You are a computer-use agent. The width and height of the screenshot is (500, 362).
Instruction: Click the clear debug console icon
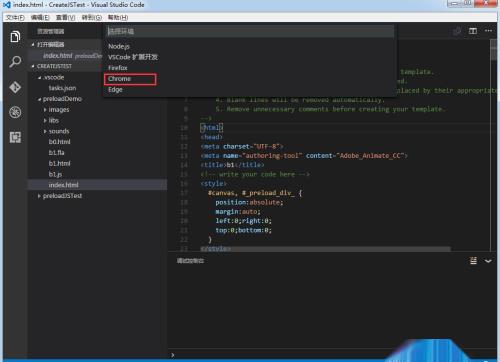473,261
